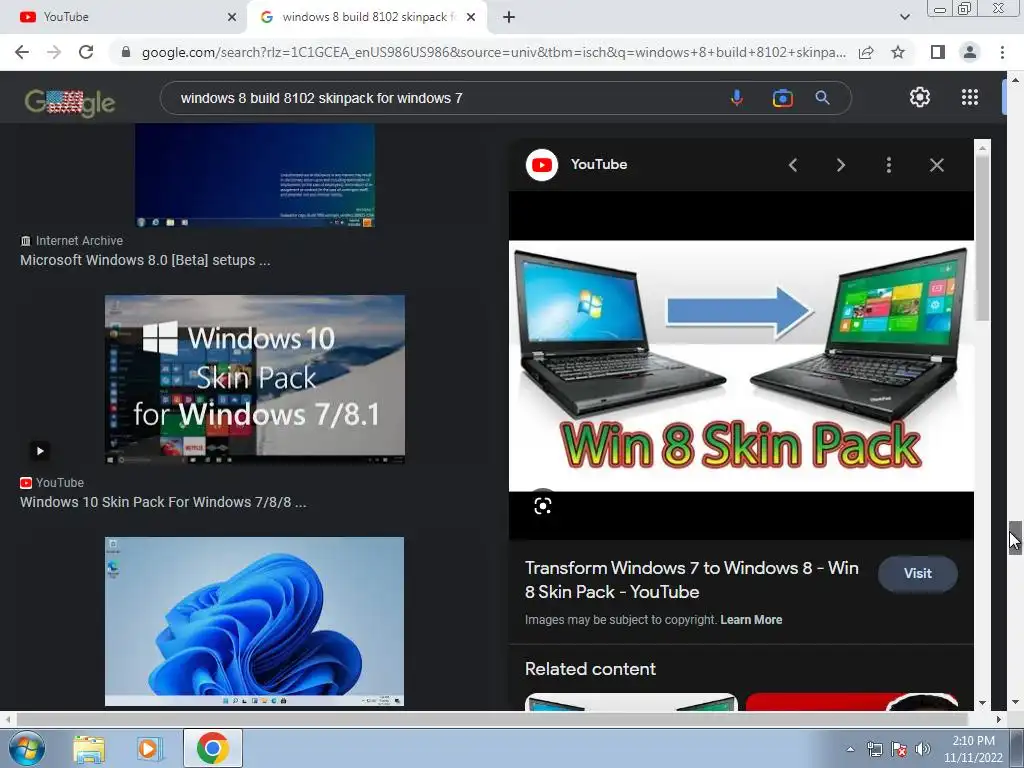Image resolution: width=1024 pixels, height=768 pixels.
Task: Reload the current page
Action: point(86,52)
